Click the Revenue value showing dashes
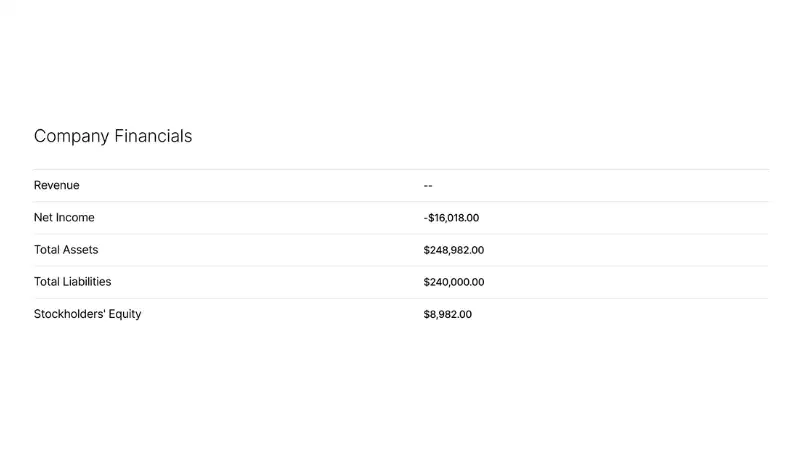The width and height of the screenshot is (800, 450). click(x=428, y=185)
